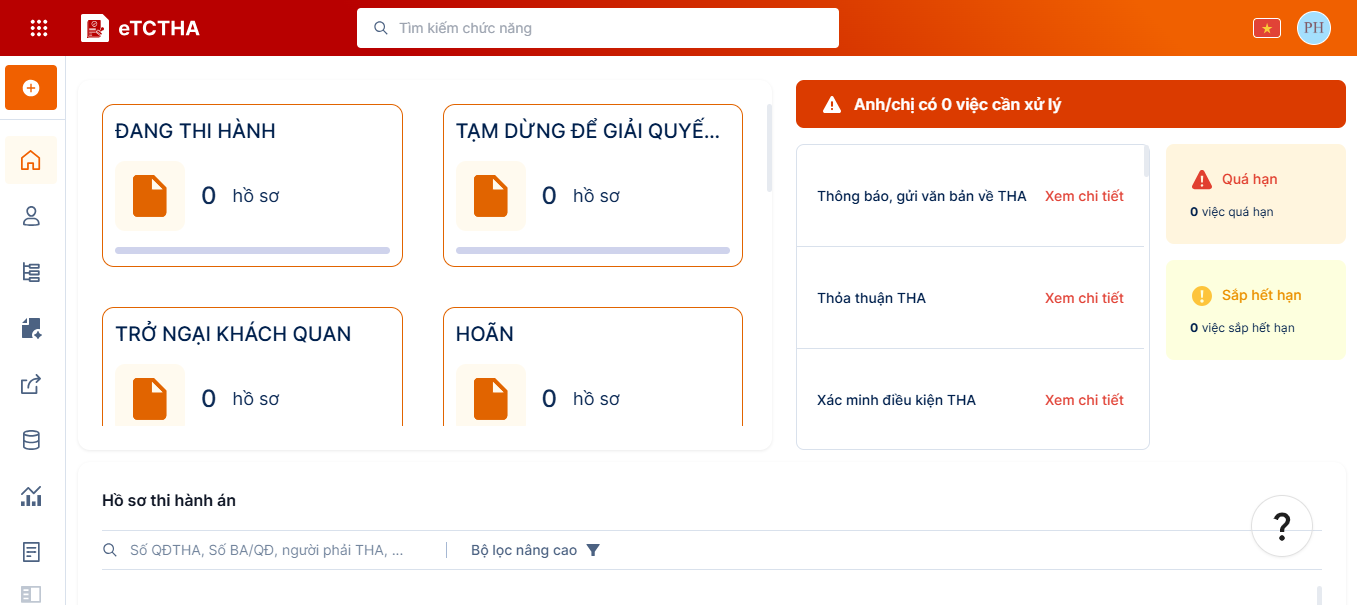View statistics via the chart icon
Screen dimensions: 1357x605
click(x=30, y=496)
